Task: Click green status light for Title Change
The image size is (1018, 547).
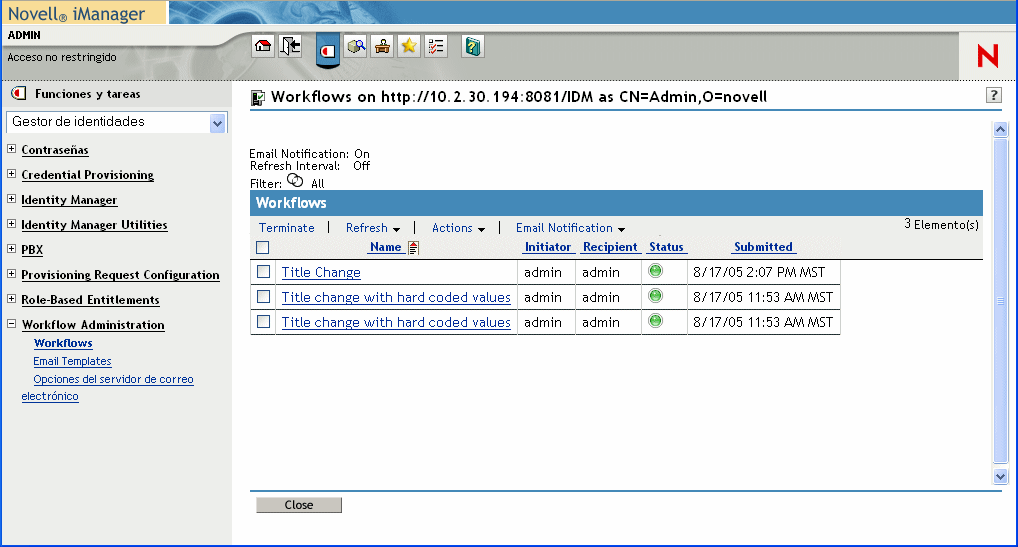Action: (x=656, y=271)
